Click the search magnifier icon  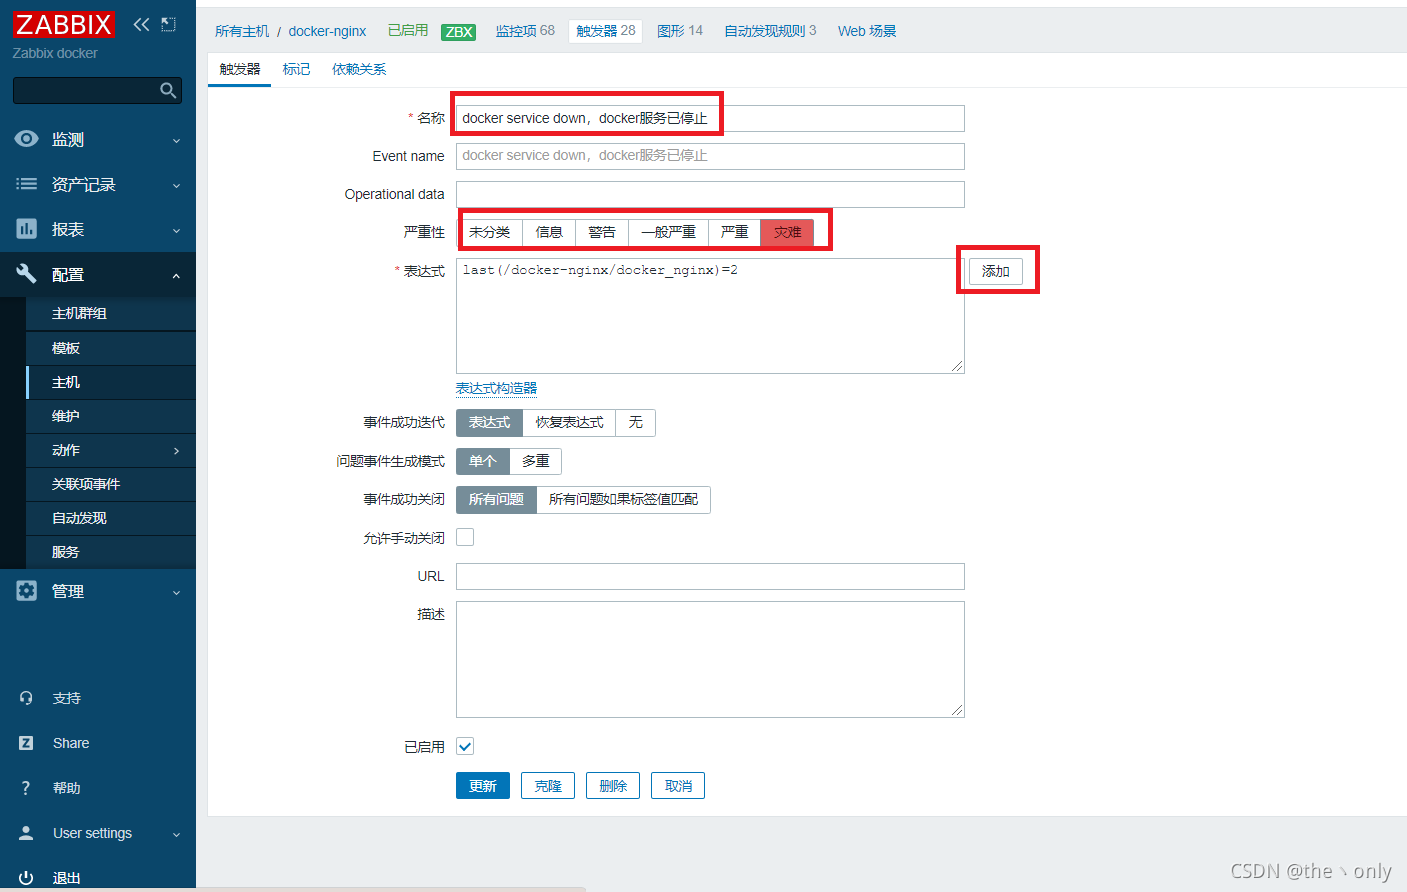[168, 91]
